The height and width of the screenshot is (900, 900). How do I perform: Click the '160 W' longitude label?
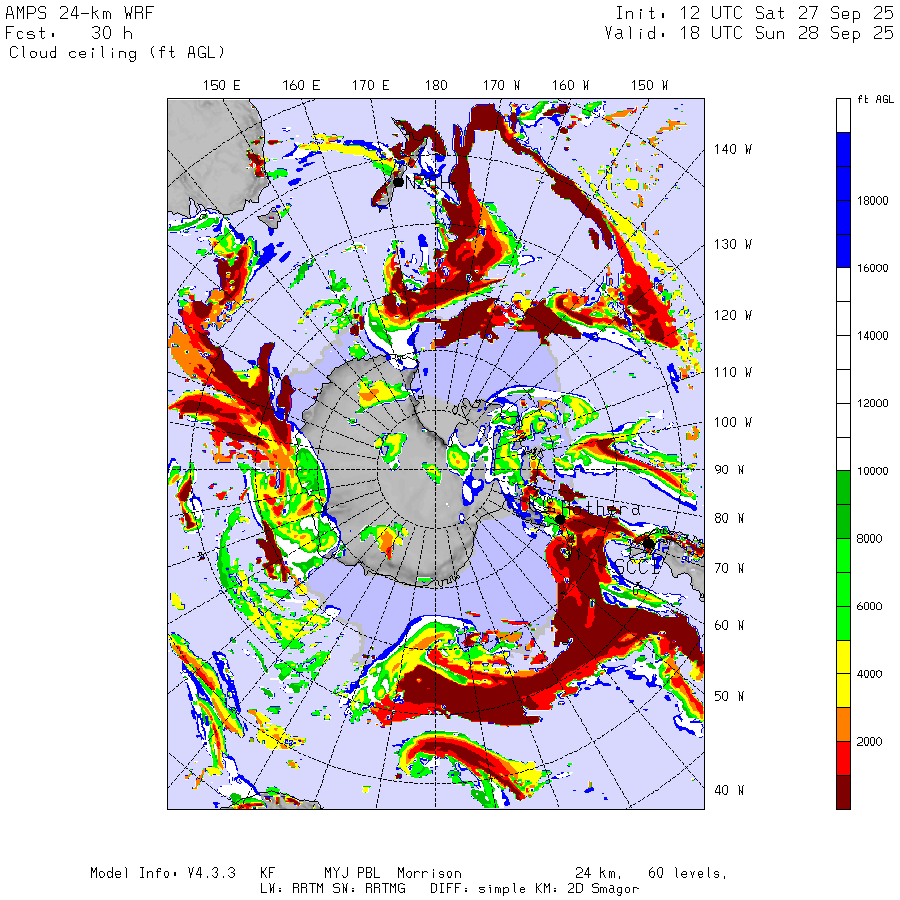(x=571, y=86)
